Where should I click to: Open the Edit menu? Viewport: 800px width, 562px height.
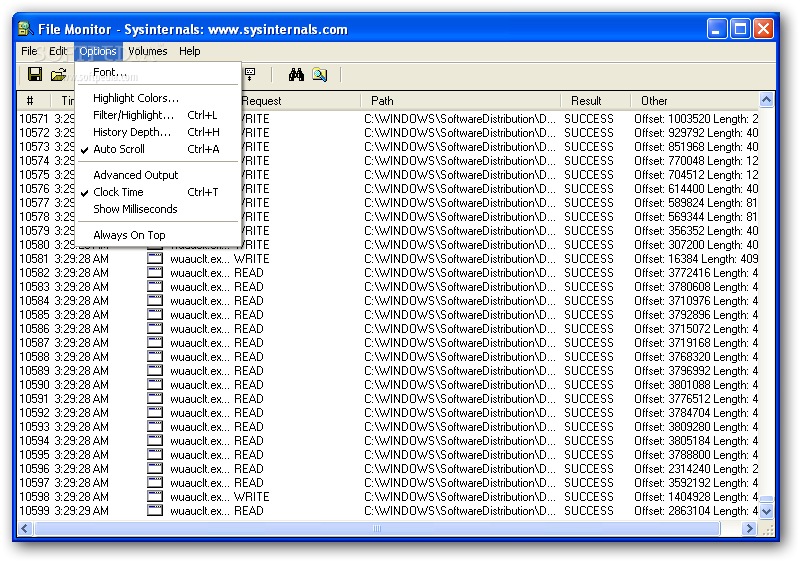(x=58, y=51)
